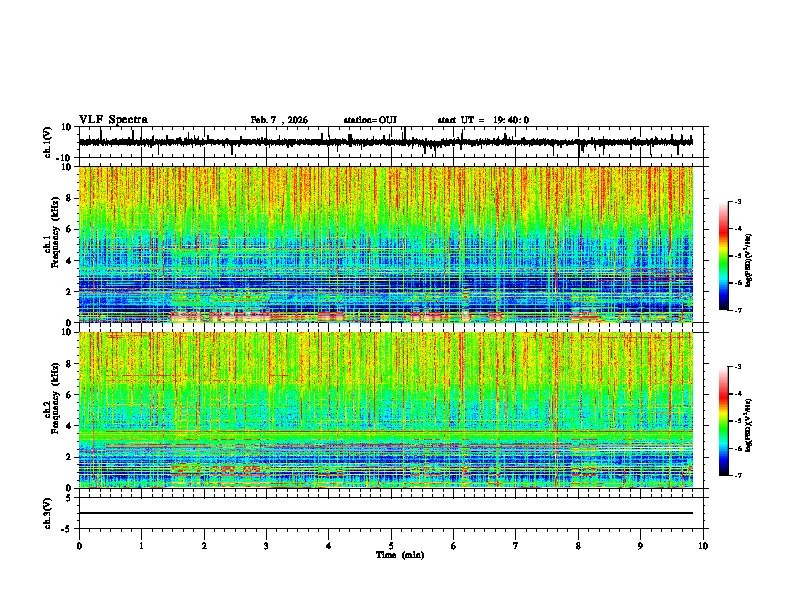Click the "8" kHz tick on ch.1 frequency axis
The image size is (792, 612).
[x=70, y=198]
